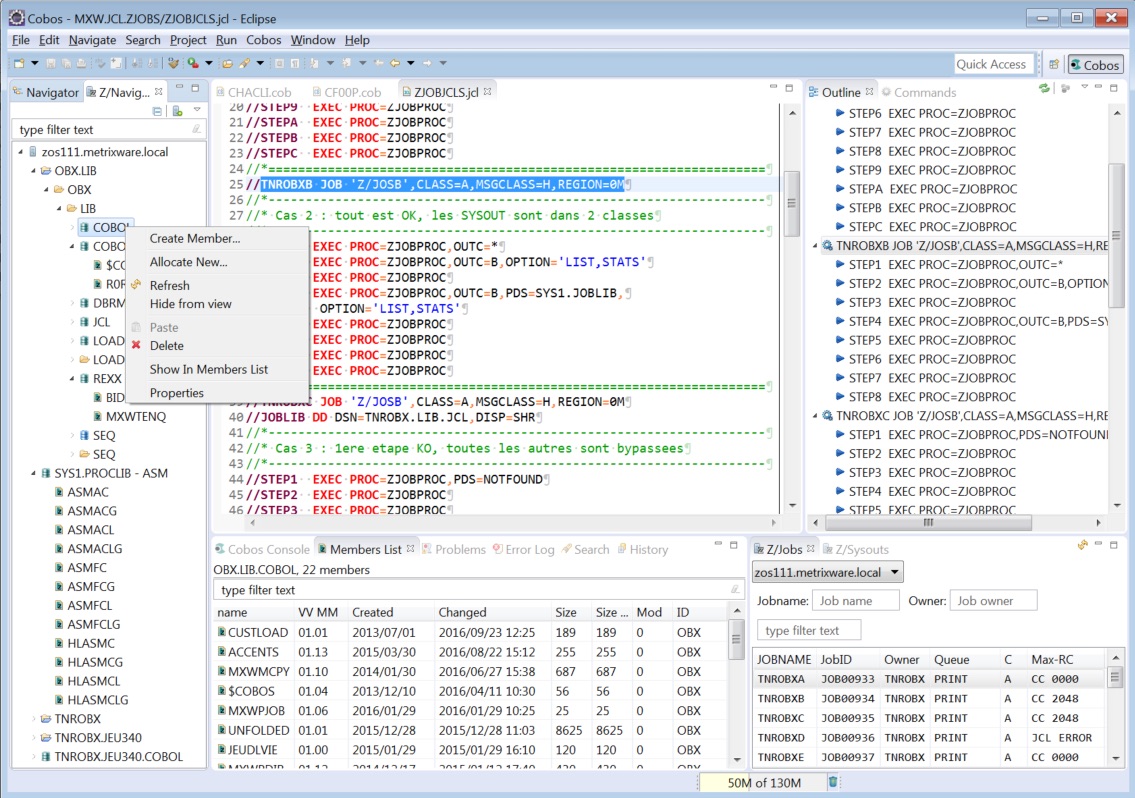Choose Allocate New... in context menu
The image size is (1135, 798).
tap(217, 262)
